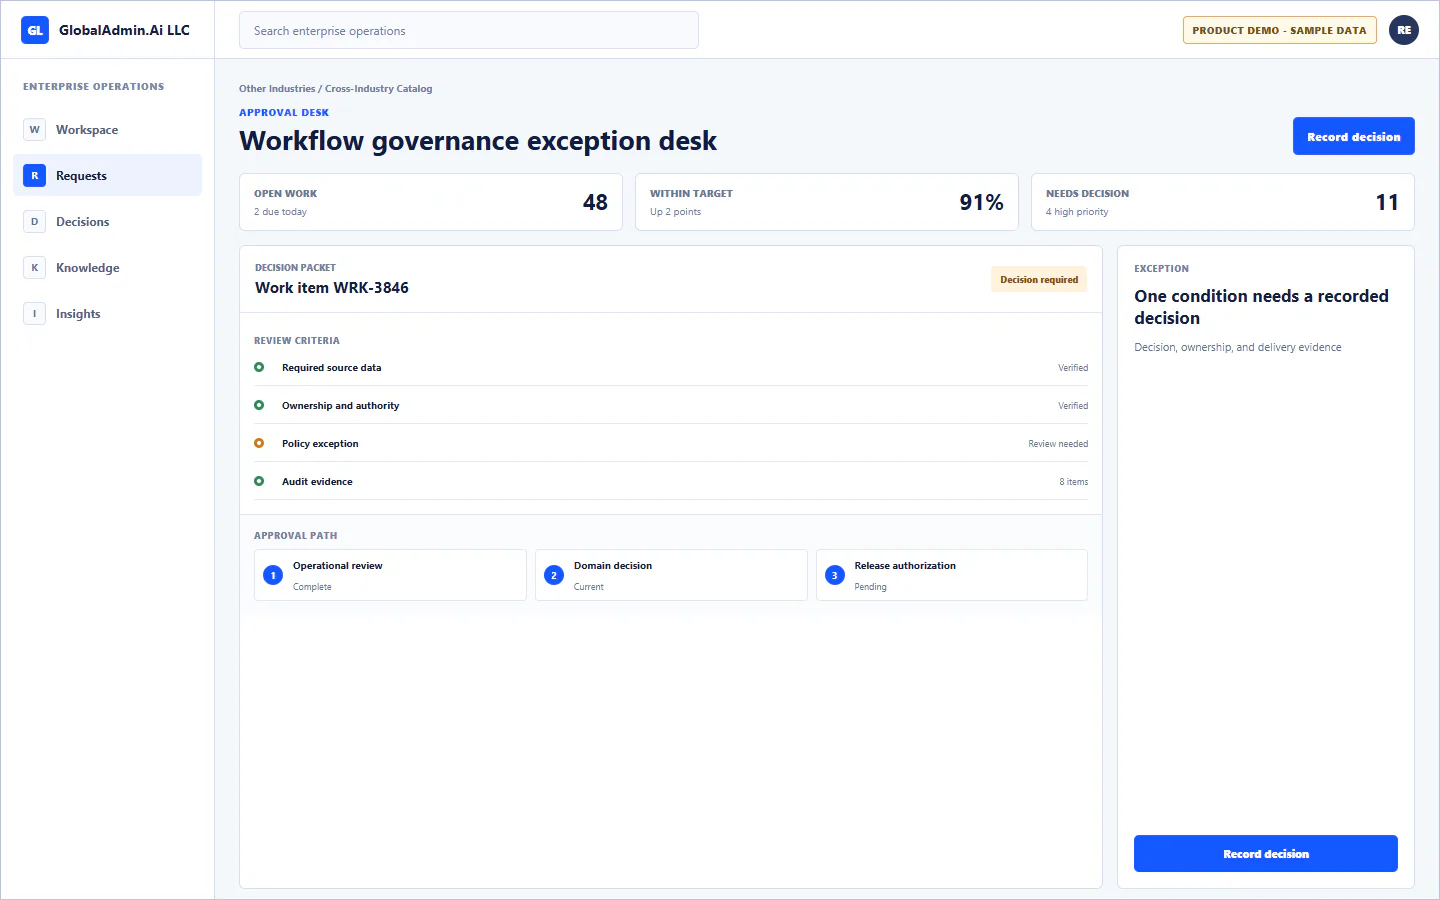Click the Cross-Industry Catalog breadcrumb
The width and height of the screenshot is (1440, 900).
click(x=379, y=89)
